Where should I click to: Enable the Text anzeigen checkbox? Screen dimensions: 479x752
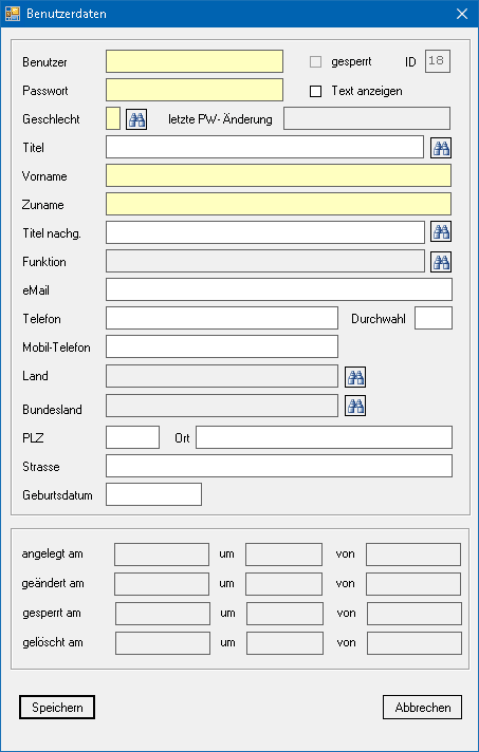coord(315,91)
